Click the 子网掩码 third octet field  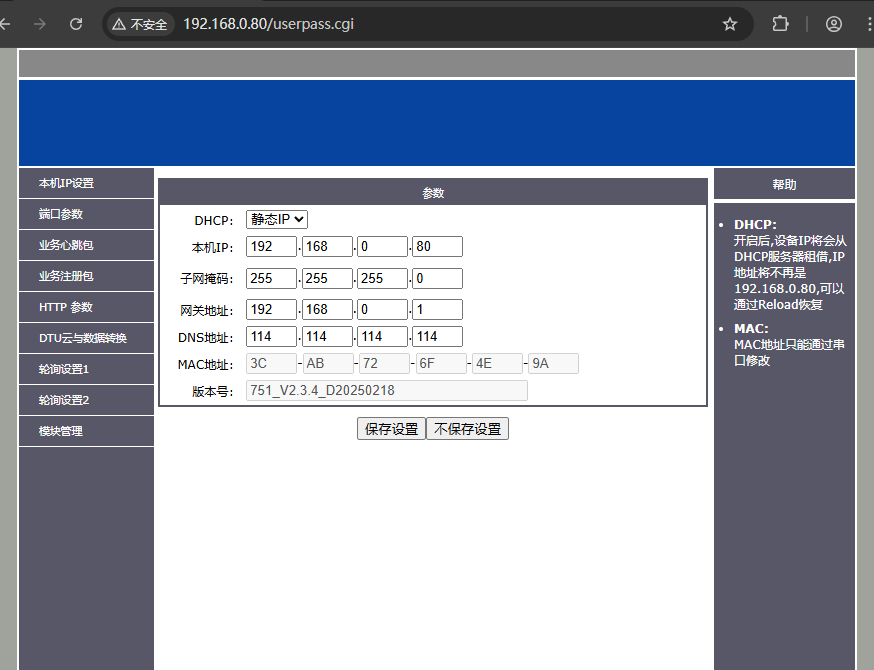coord(382,278)
